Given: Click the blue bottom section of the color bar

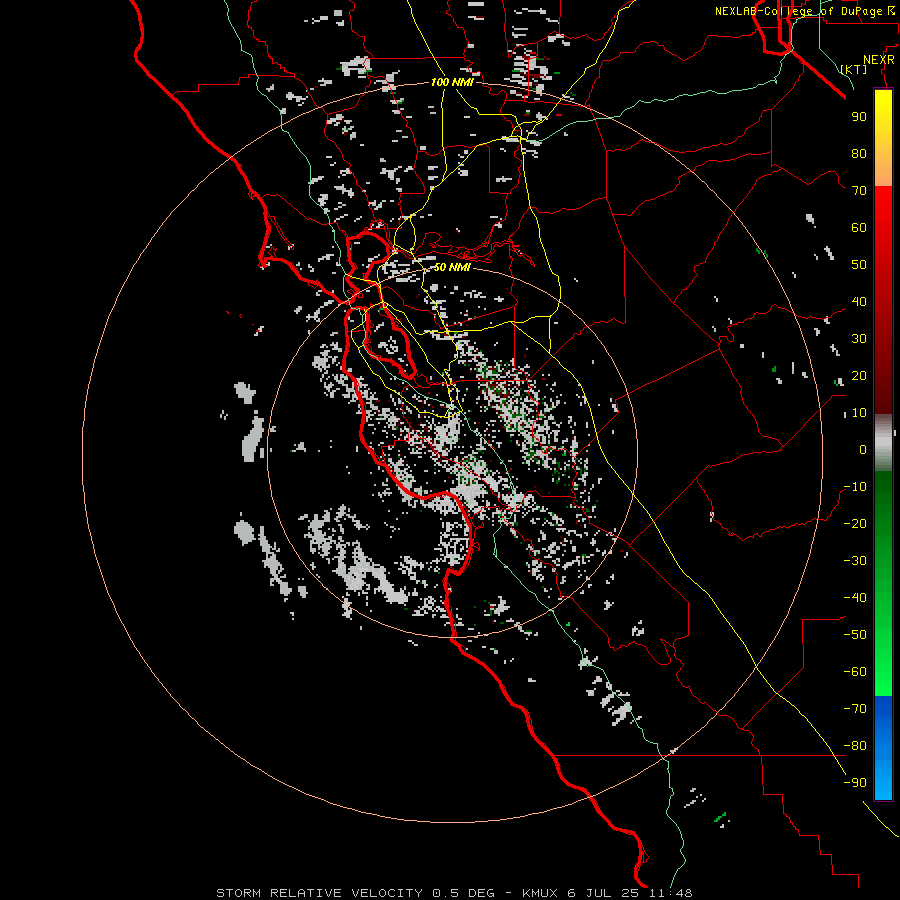Looking at the screenshot, I should pos(883,748).
